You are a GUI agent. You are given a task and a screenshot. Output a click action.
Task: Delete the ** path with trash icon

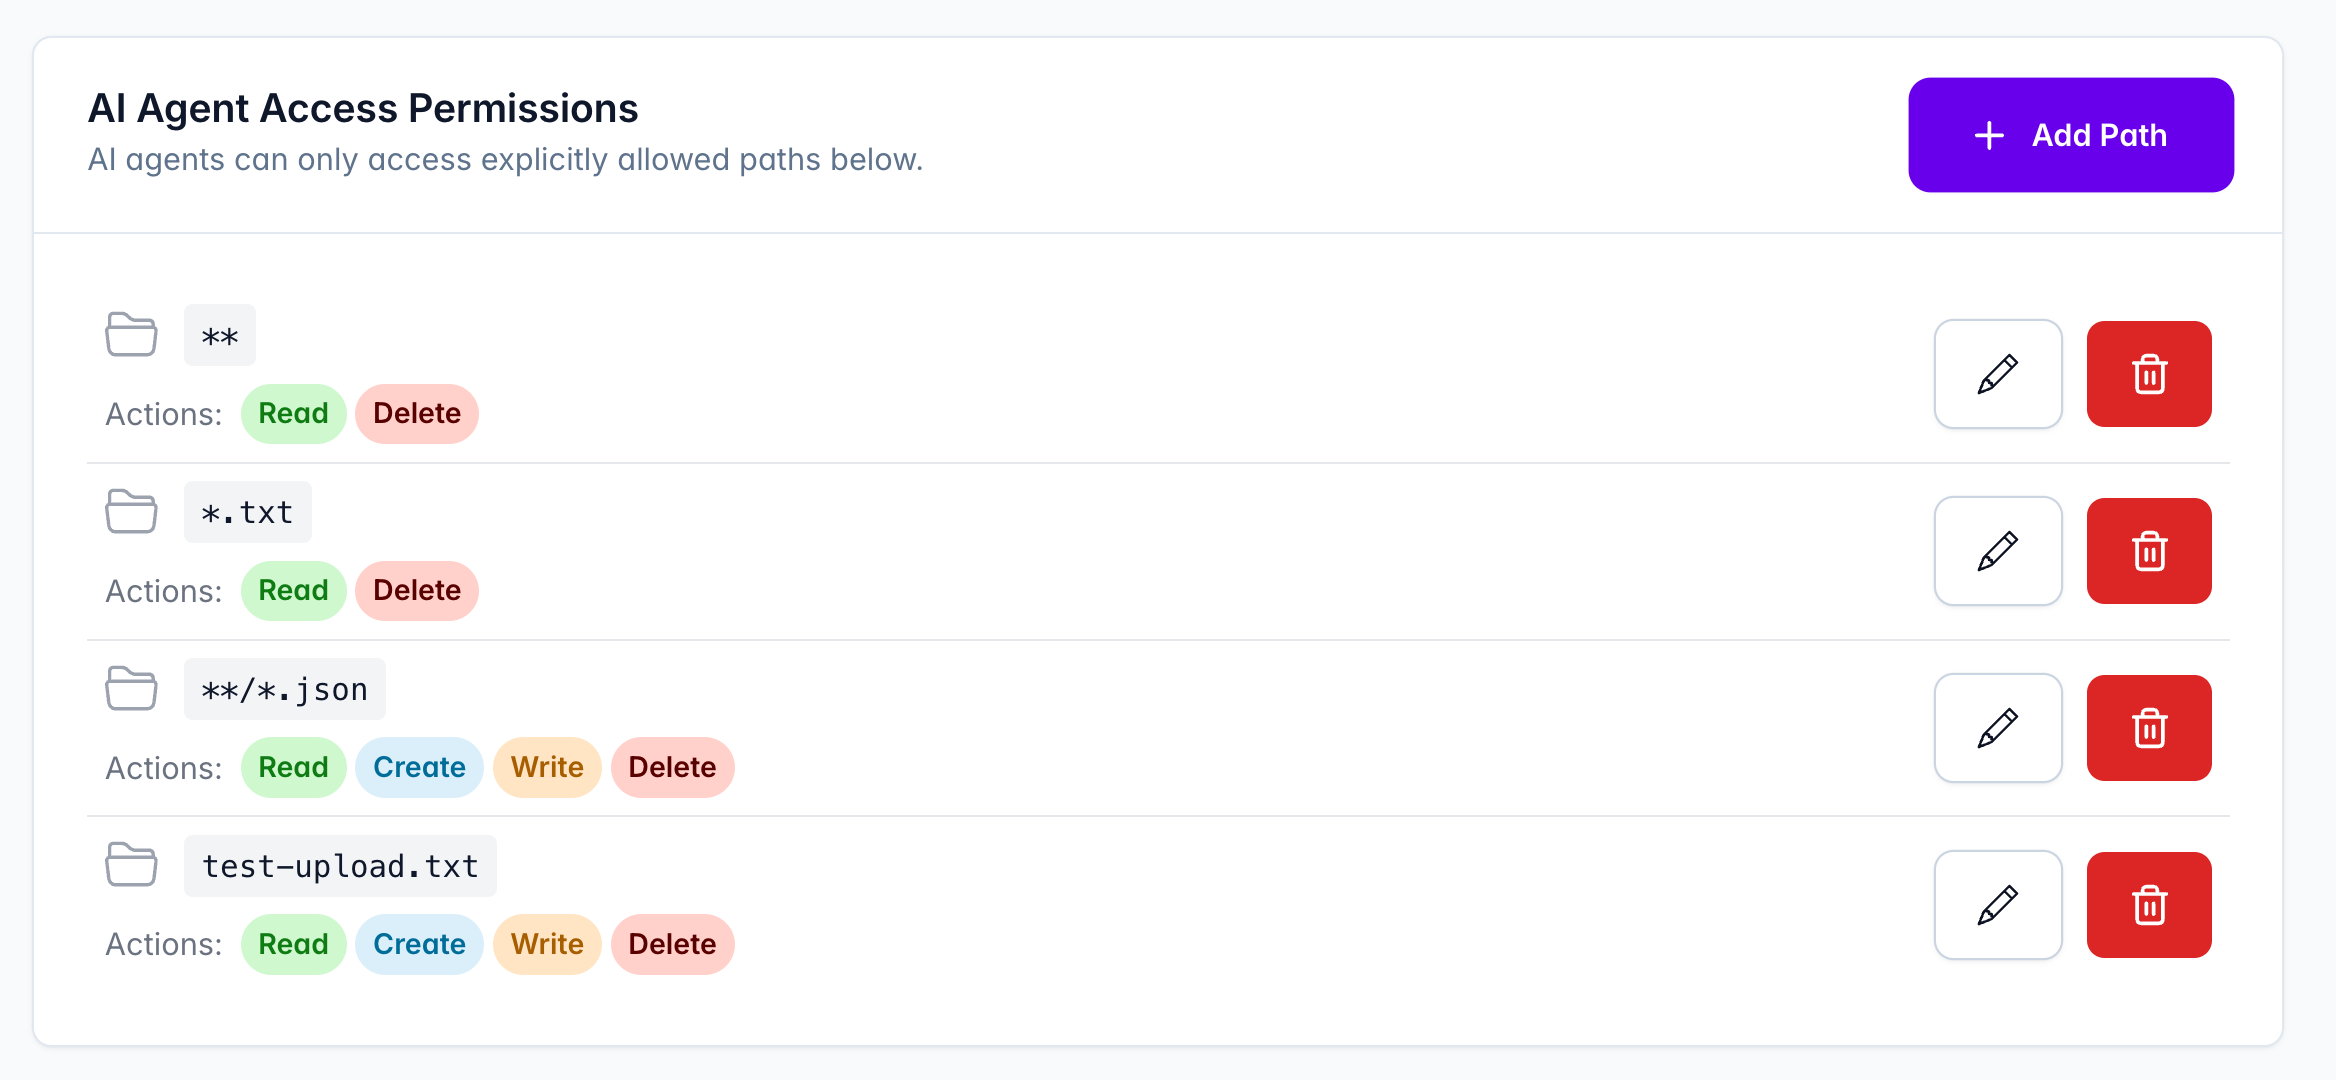[x=2148, y=374]
